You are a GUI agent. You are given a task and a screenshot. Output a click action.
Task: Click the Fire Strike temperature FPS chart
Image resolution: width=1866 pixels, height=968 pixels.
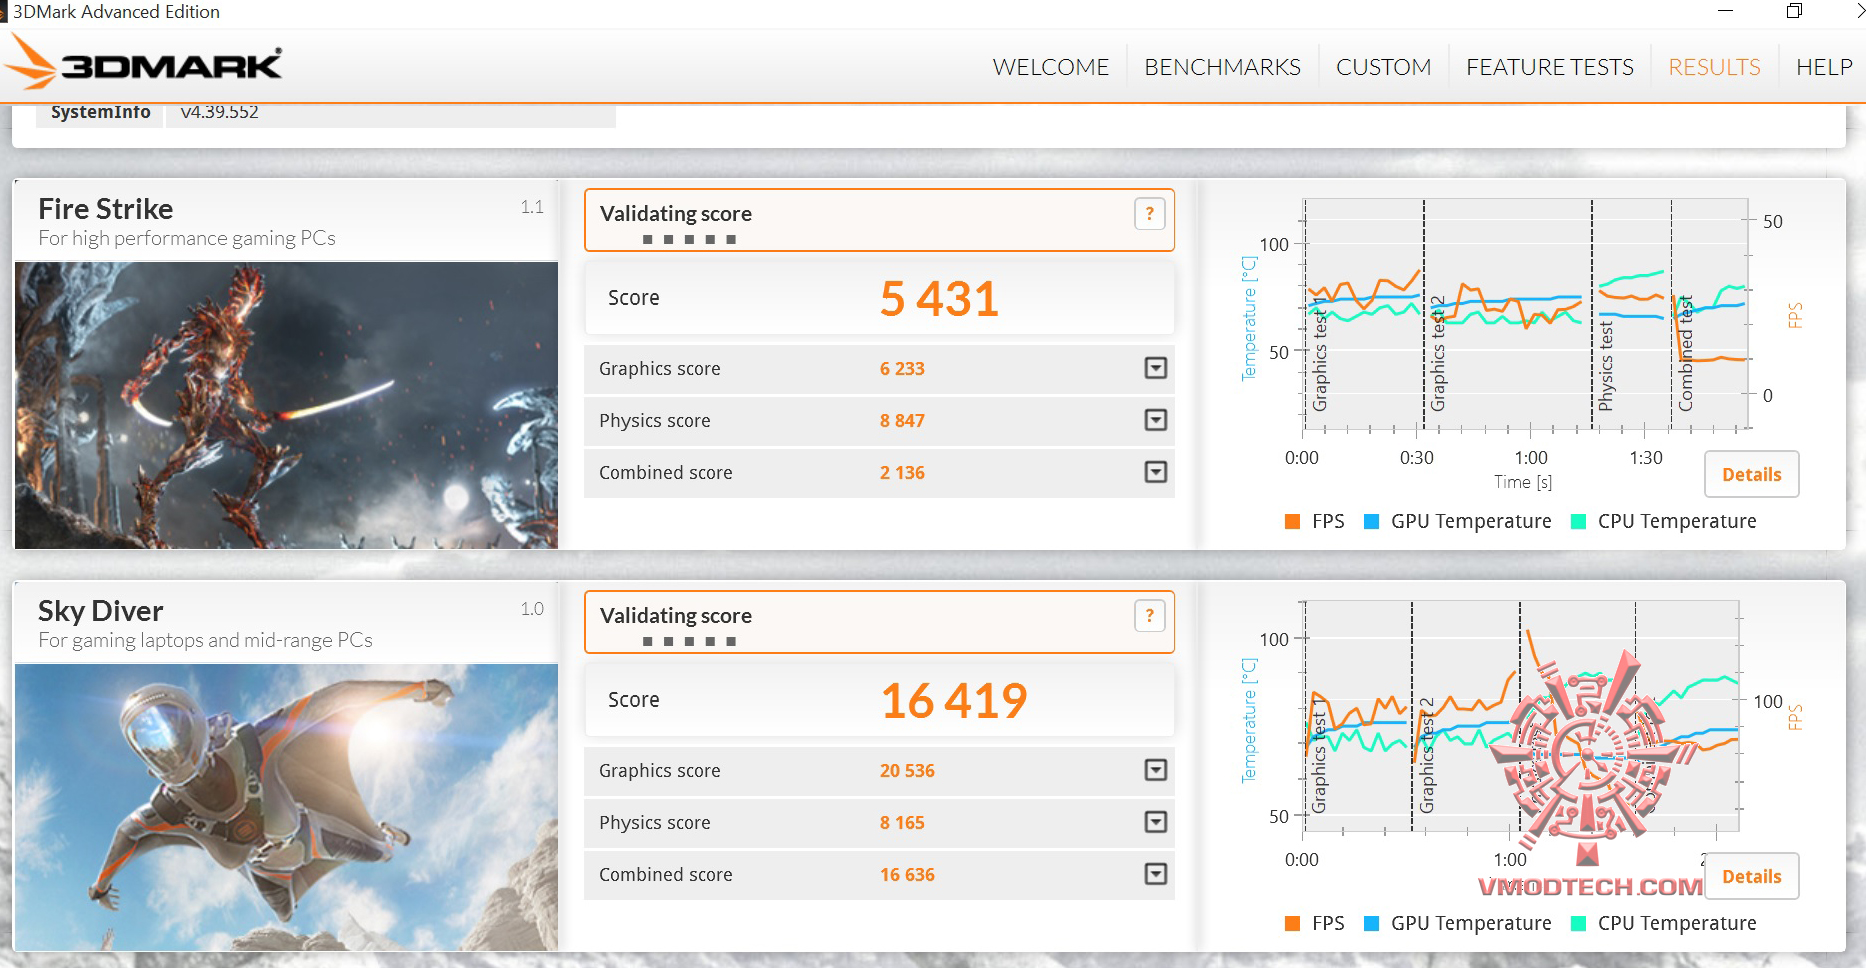pos(1525,315)
